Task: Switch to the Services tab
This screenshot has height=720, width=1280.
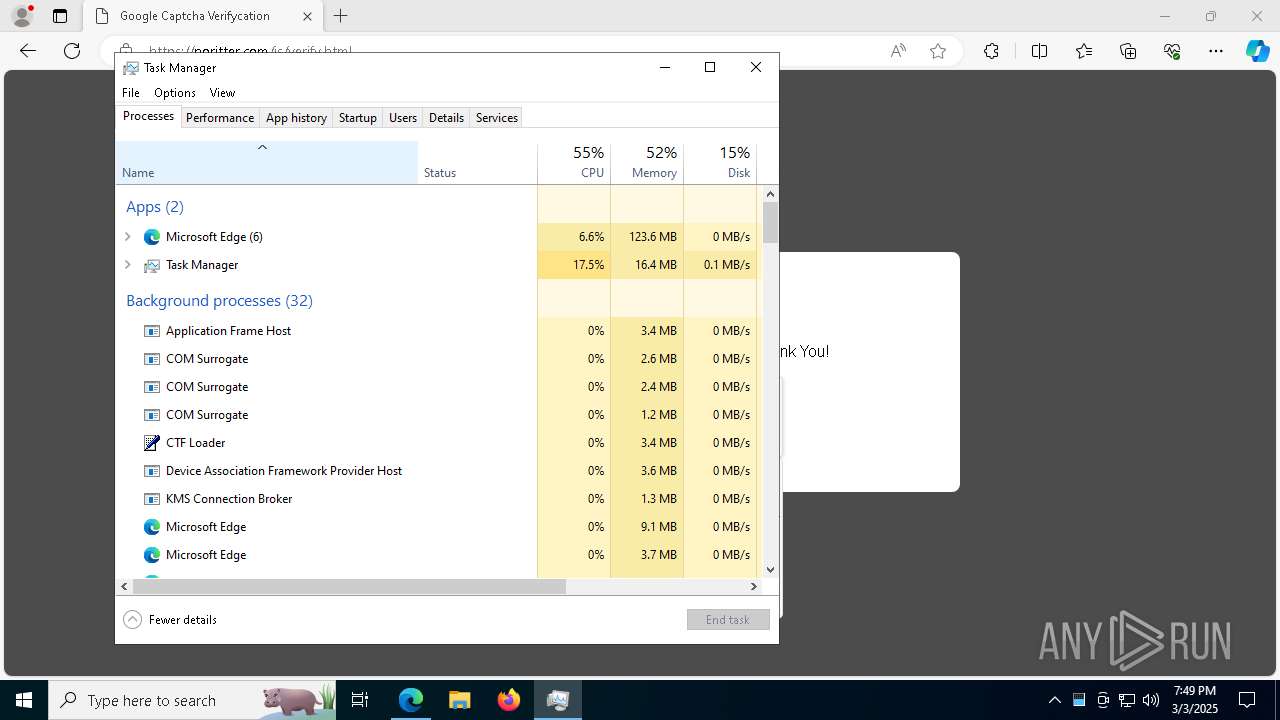Action: (497, 118)
